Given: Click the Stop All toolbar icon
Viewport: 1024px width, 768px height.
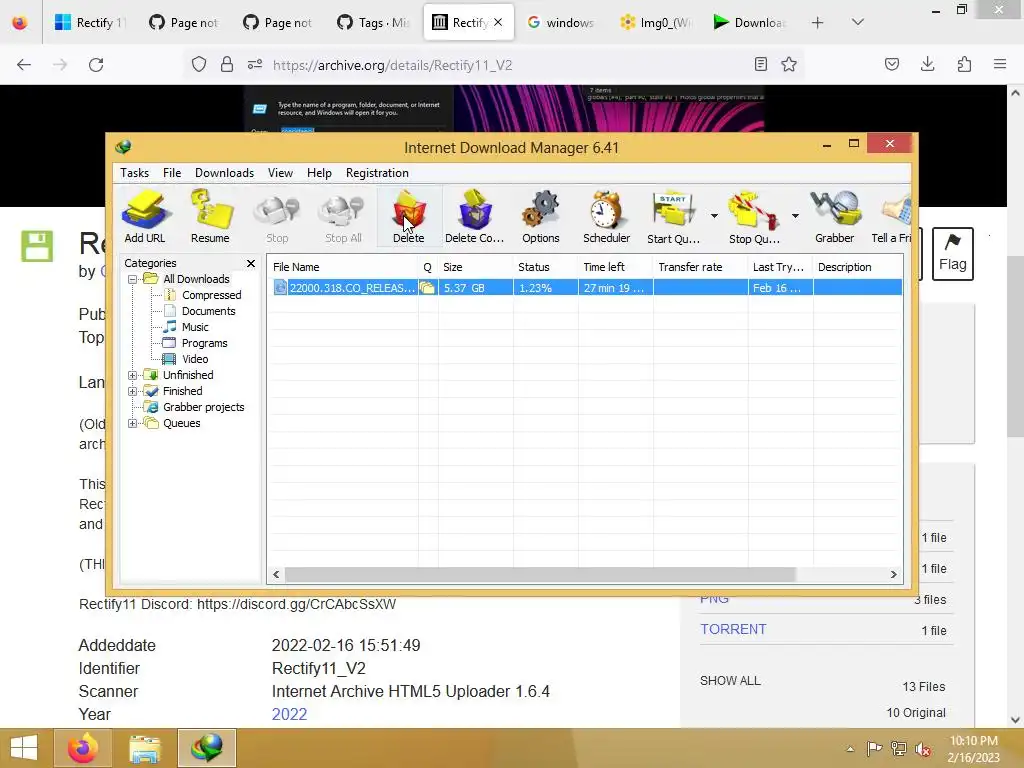Looking at the screenshot, I should click(344, 216).
